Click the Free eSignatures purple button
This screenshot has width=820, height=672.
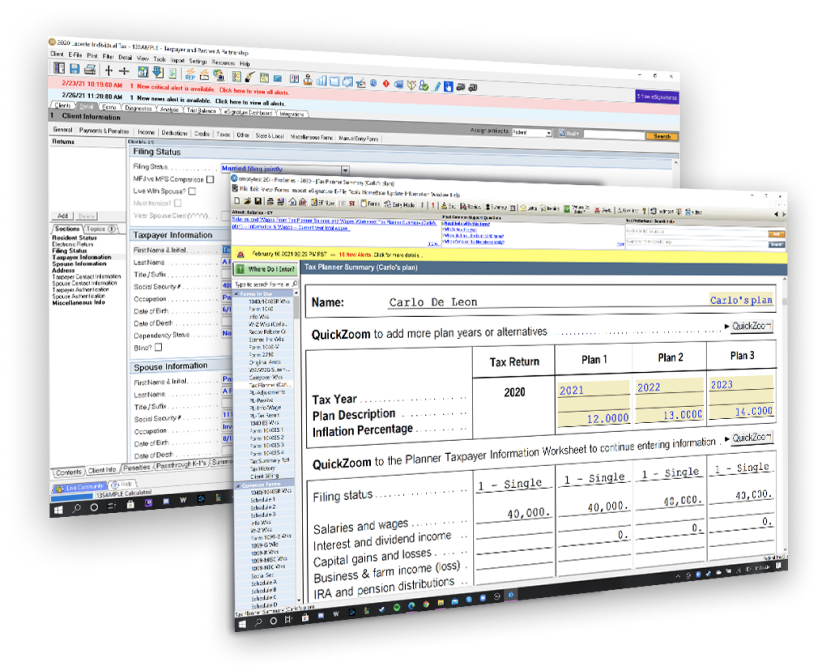click(x=657, y=97)
